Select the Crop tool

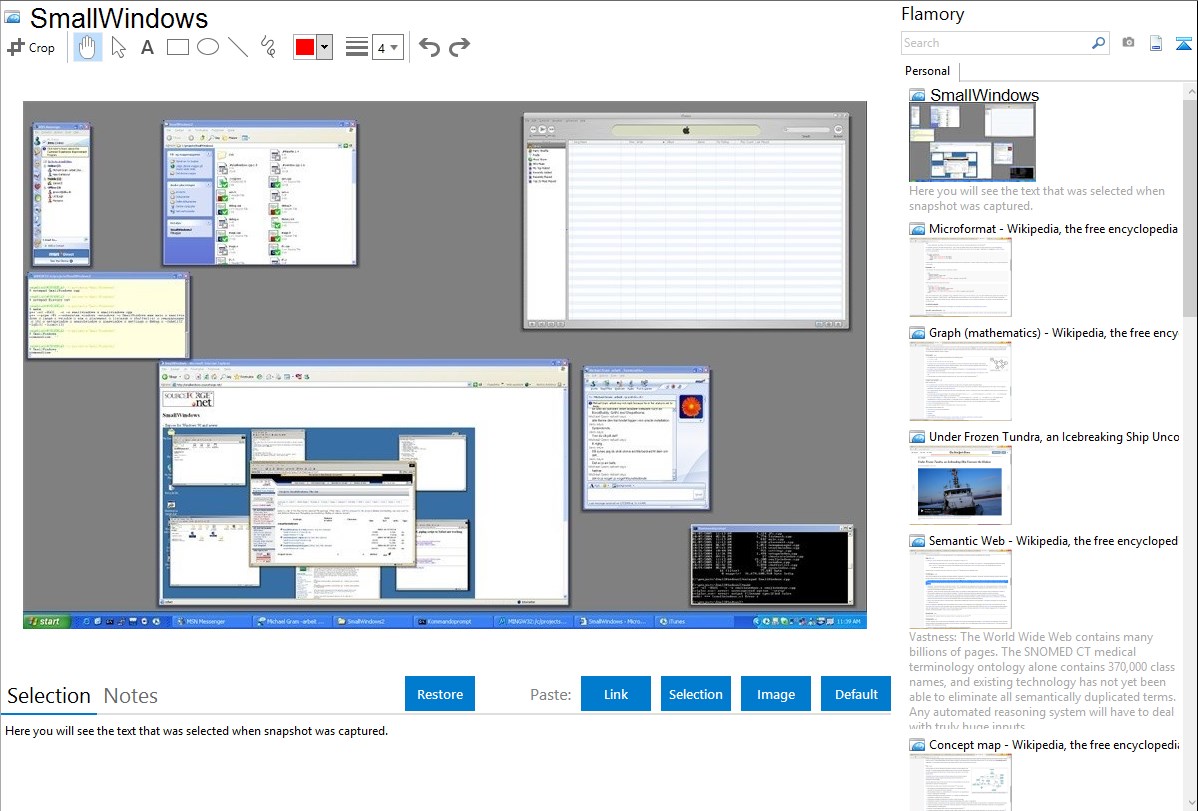[31, 47]
